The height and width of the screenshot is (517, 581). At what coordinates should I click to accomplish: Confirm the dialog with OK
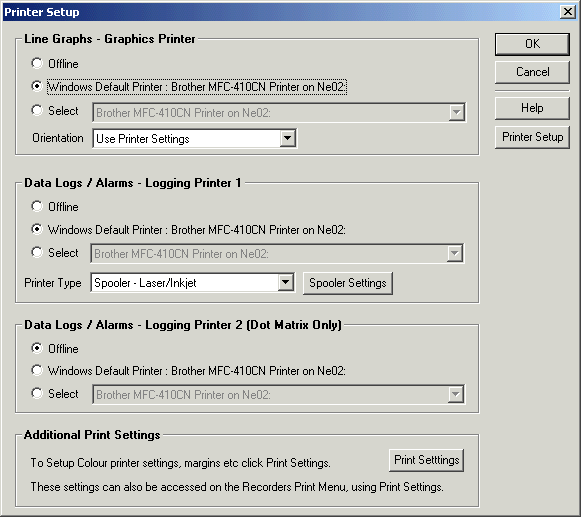pos(532,44)
